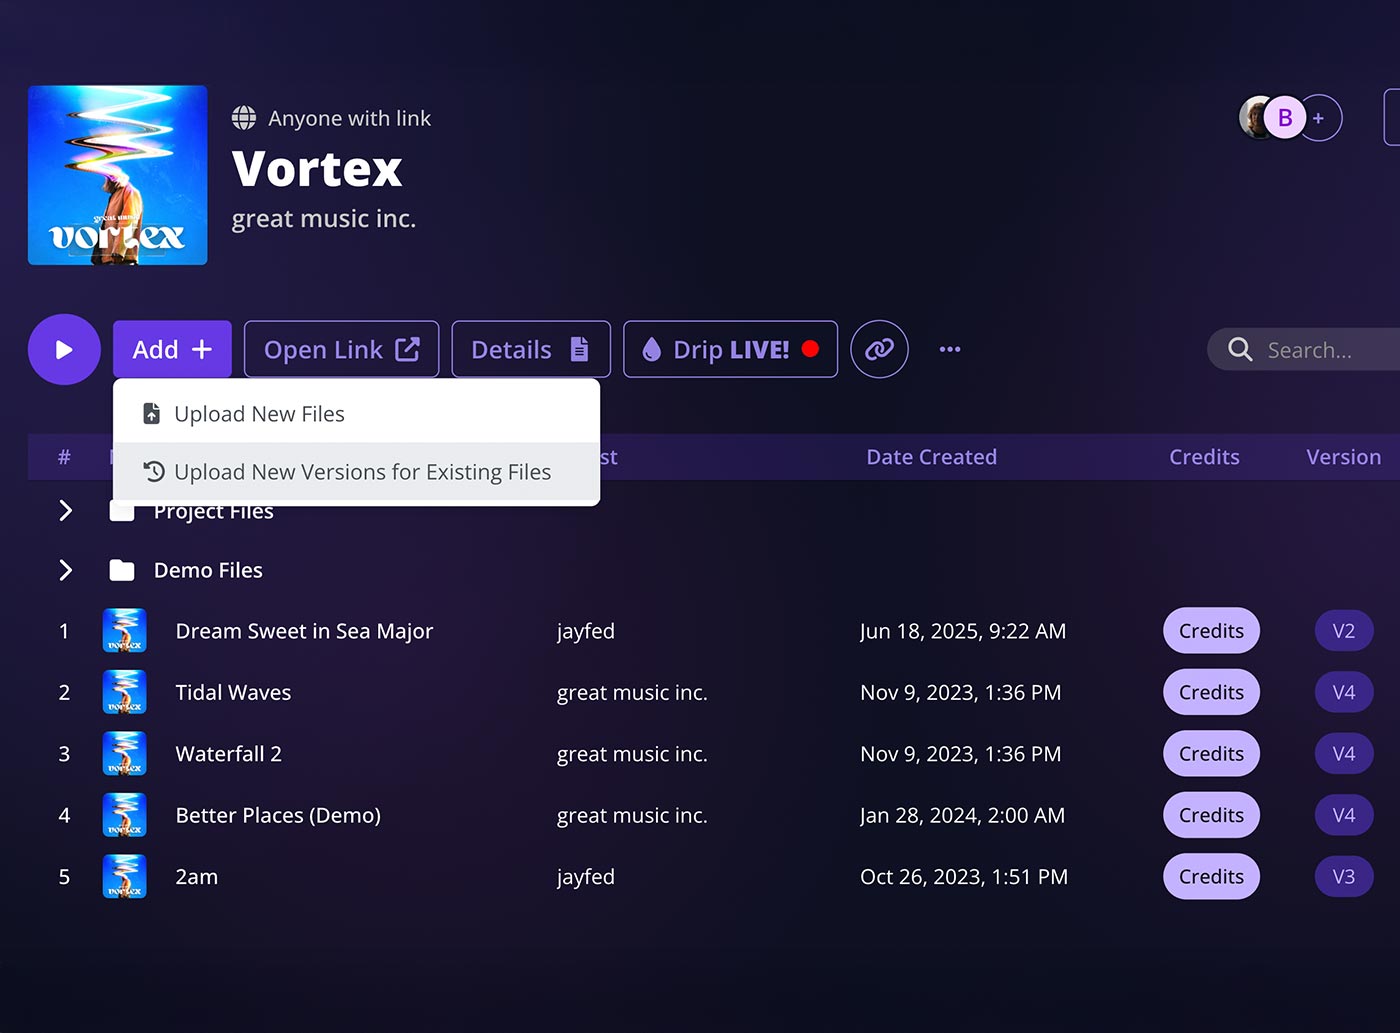1400x1033 pixels.
Task: Click Better Places (Demo) track thumbnail
Action: pyautogui.click(x=125, y=815)
